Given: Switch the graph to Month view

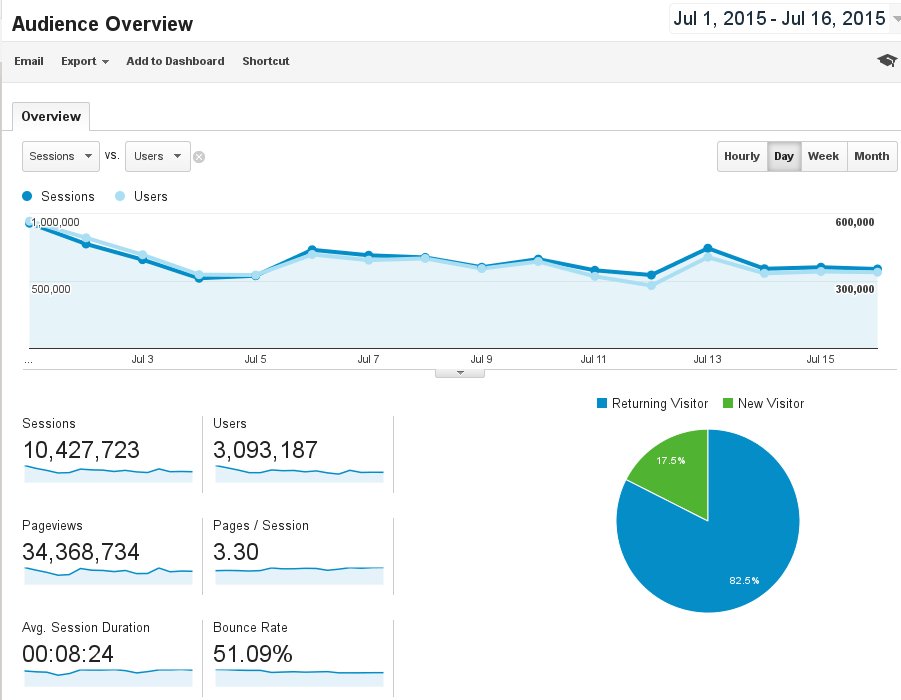Looking at the screenshot, I should click(872, 156).
